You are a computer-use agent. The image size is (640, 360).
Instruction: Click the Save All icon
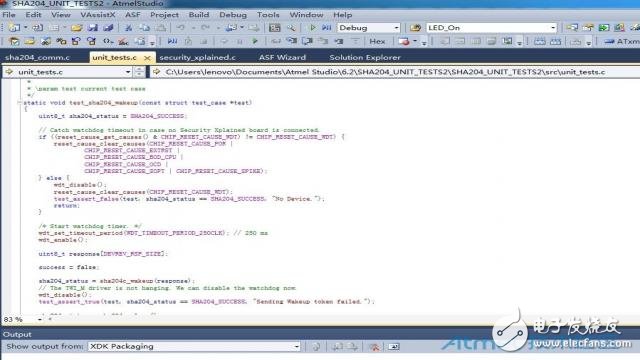pos(108,28)
